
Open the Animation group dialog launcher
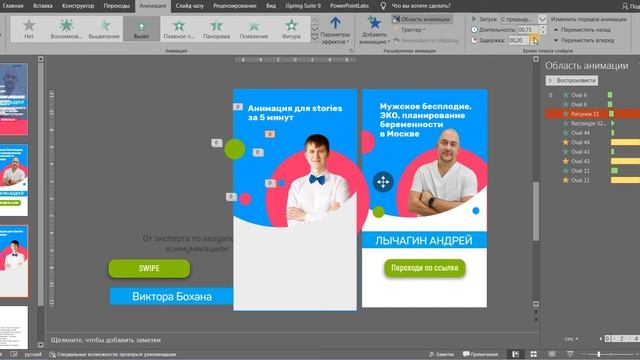[351, 51]
